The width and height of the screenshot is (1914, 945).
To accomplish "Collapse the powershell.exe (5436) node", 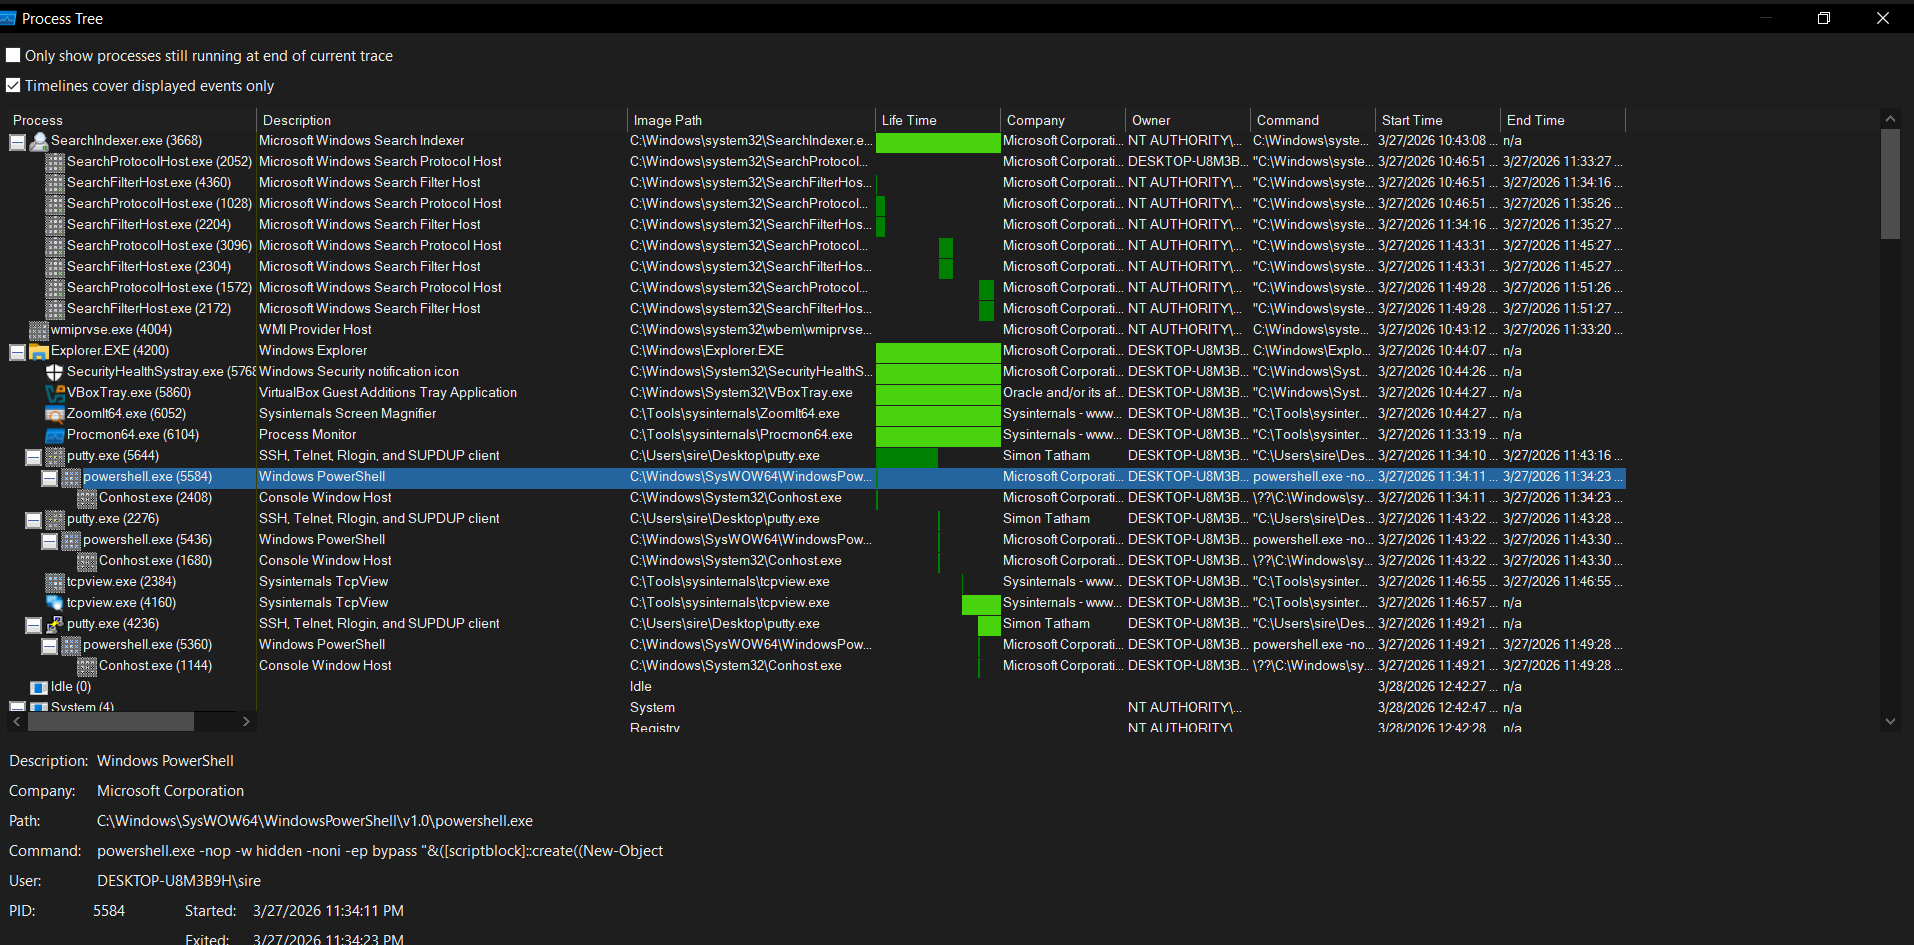I will coord(49,541).
